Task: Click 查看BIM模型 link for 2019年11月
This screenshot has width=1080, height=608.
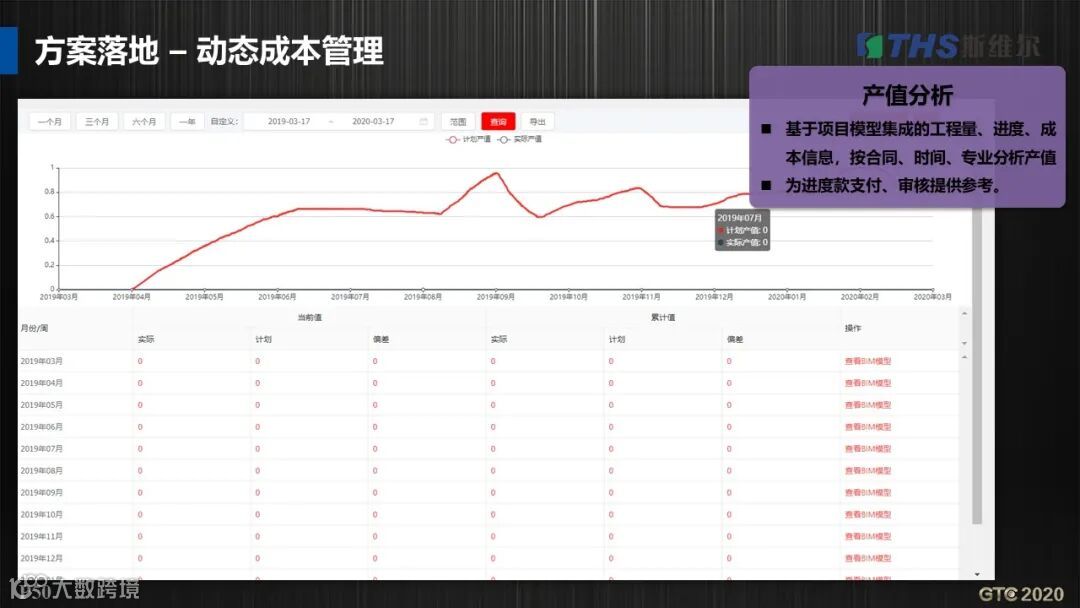Action: point(868,536)
